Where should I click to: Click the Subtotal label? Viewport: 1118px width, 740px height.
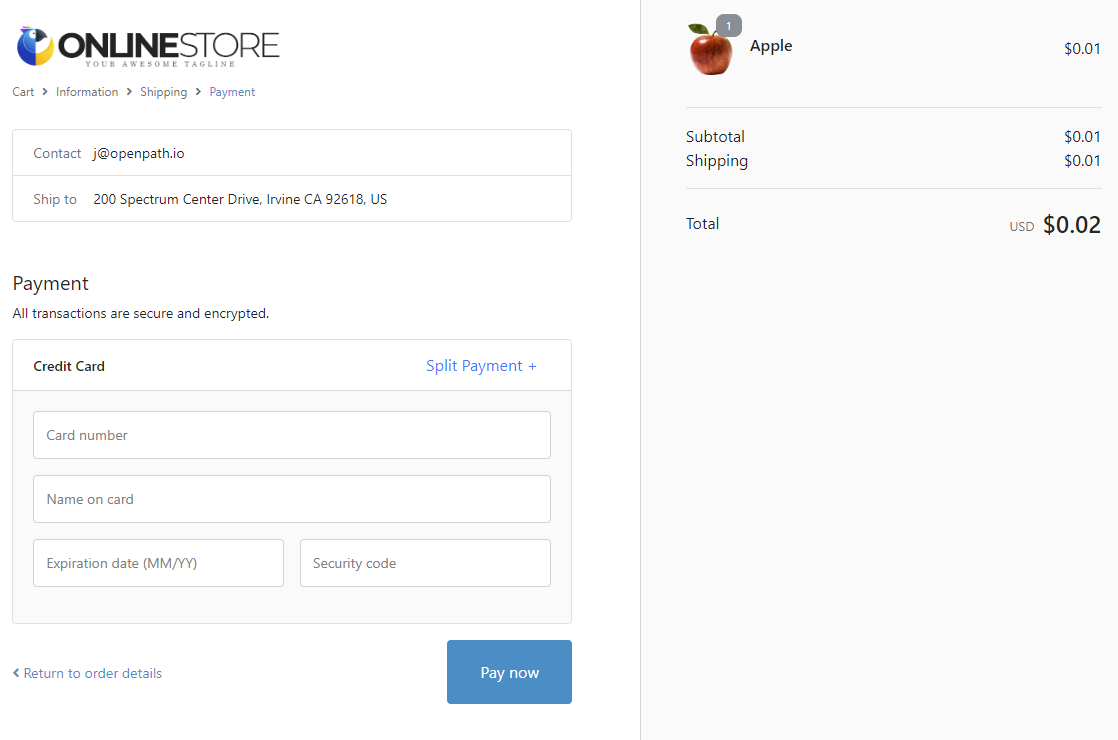tap(715, 137)
